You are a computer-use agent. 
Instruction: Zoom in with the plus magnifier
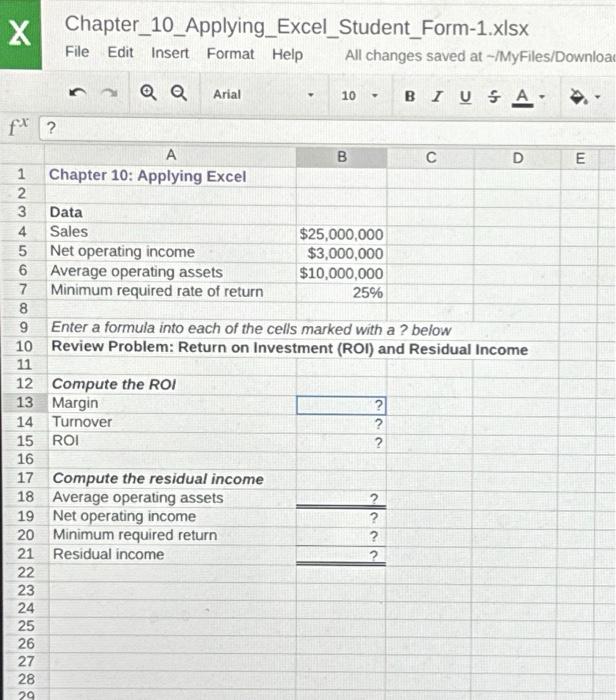[x=148, y=93]
